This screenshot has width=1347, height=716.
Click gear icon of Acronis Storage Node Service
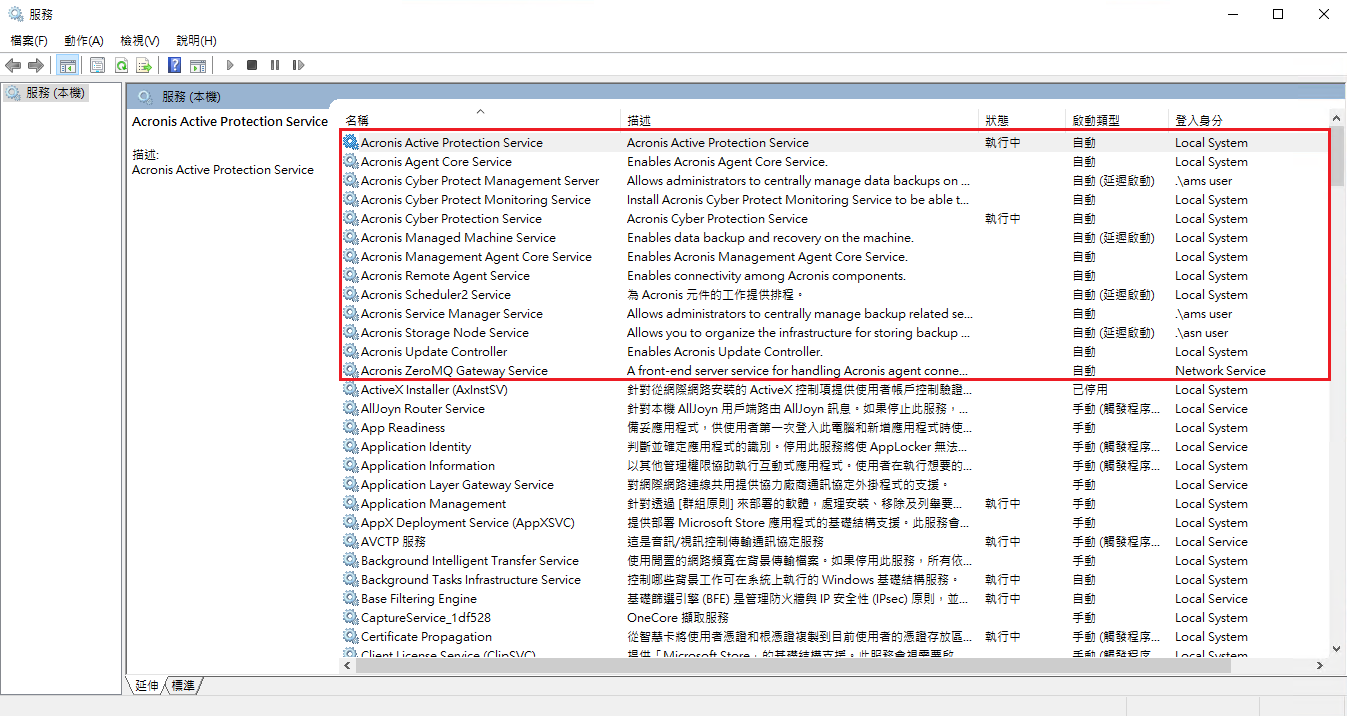351,333
